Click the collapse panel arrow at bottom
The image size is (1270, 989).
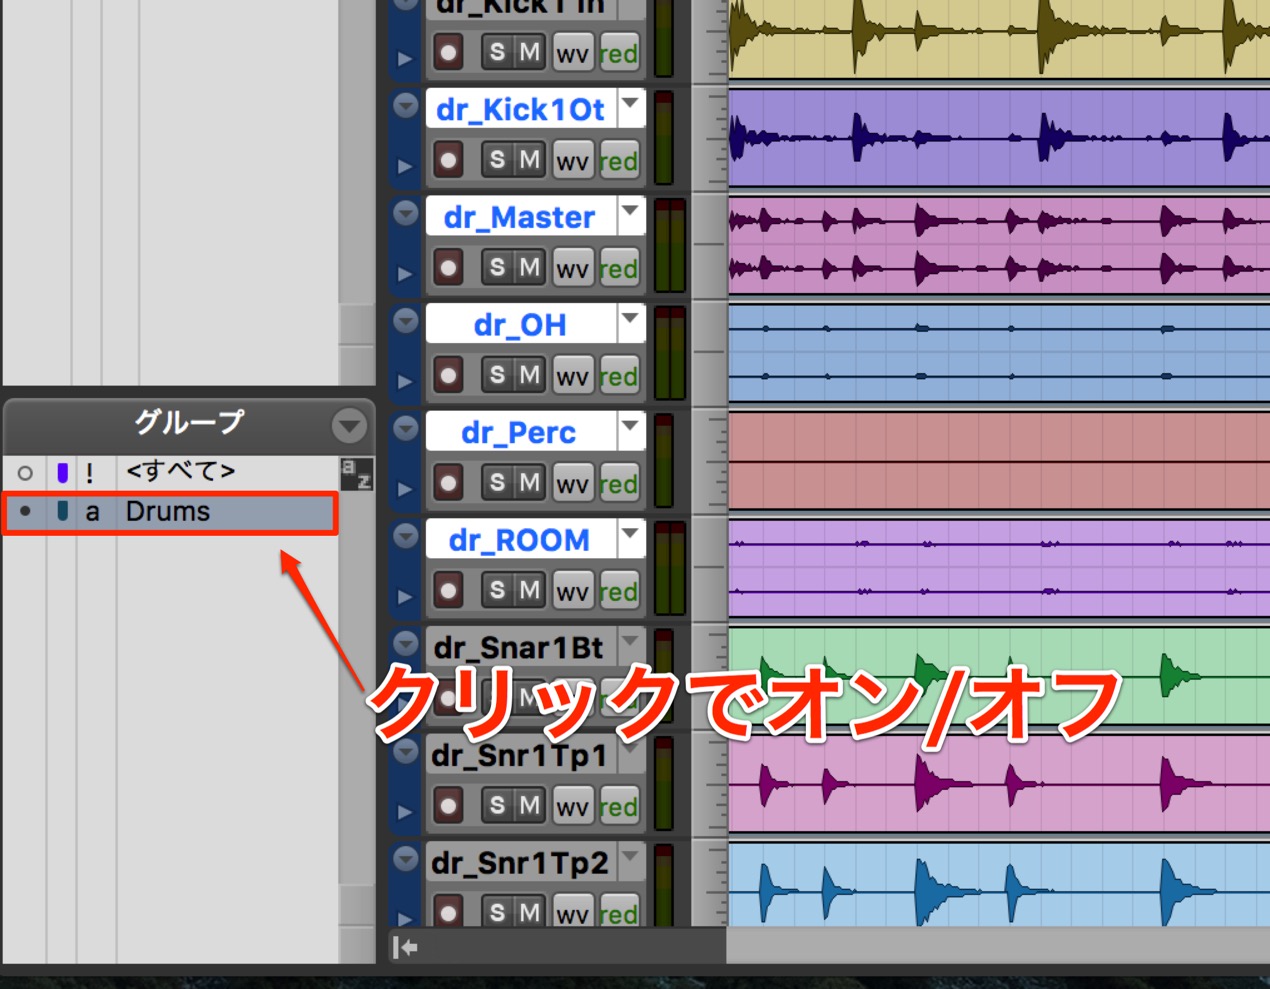405,947
